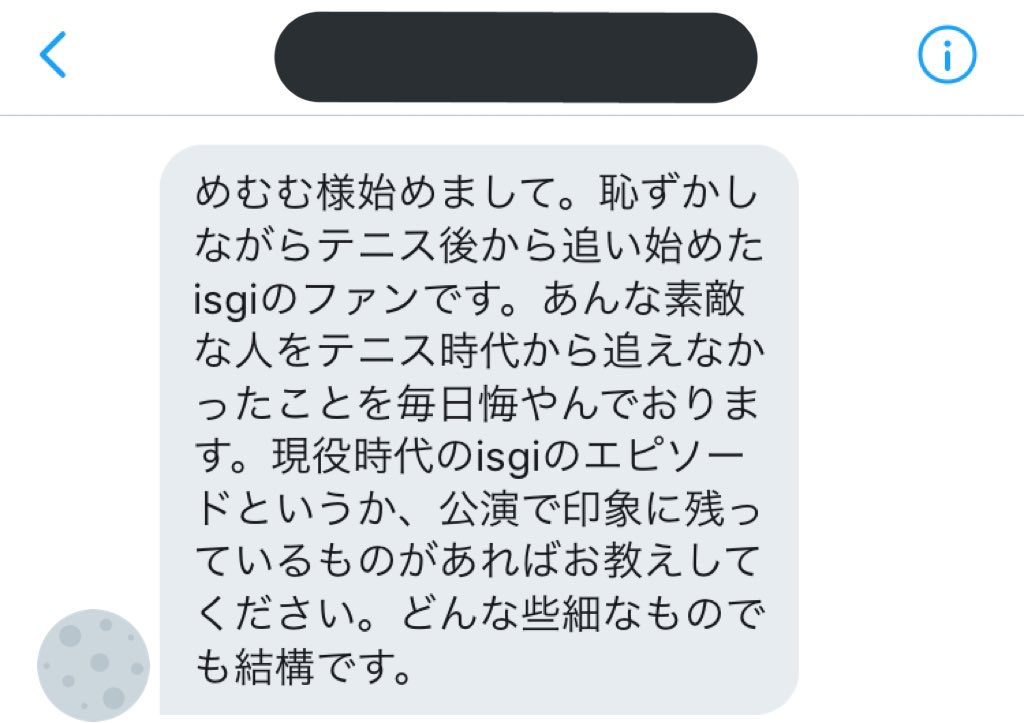
Task: Tap the line ドというか、公演で印象に残っ
Action: 477,509
